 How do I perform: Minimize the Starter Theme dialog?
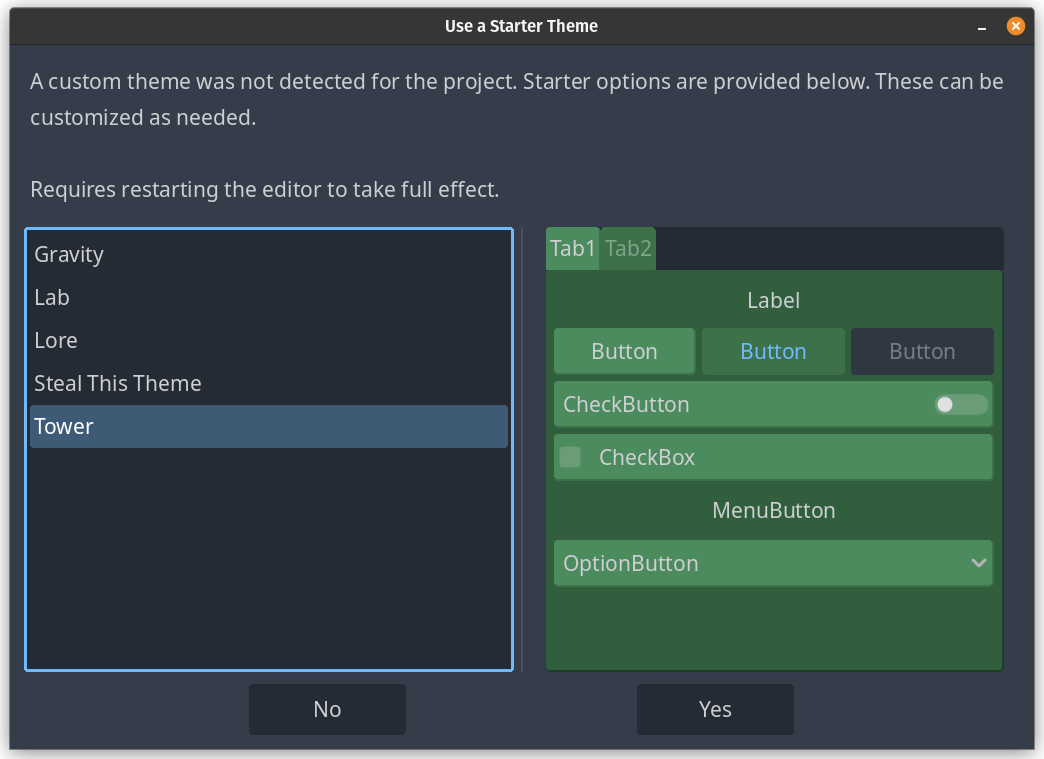pos(984,26)
